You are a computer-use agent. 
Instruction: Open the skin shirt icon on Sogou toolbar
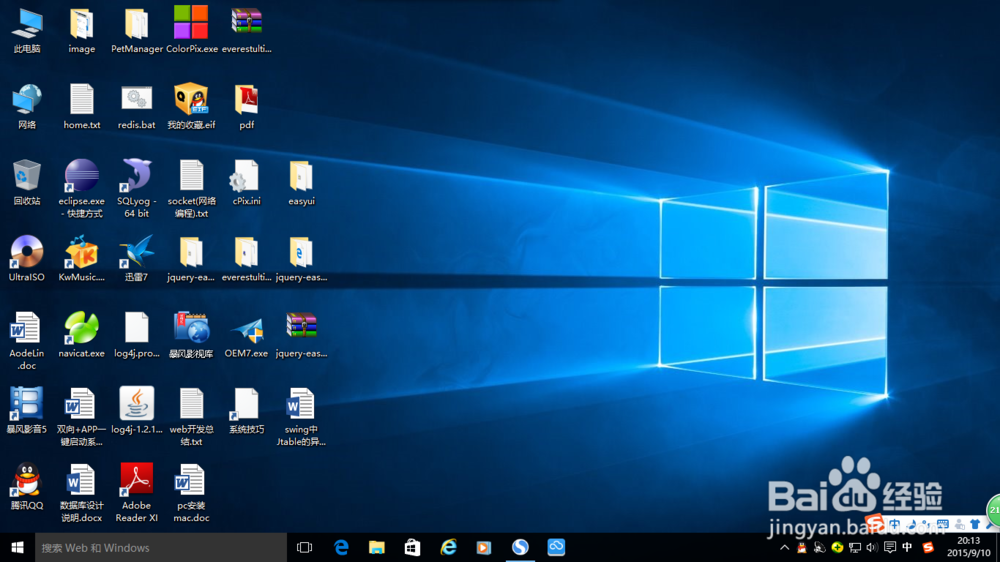975,524
